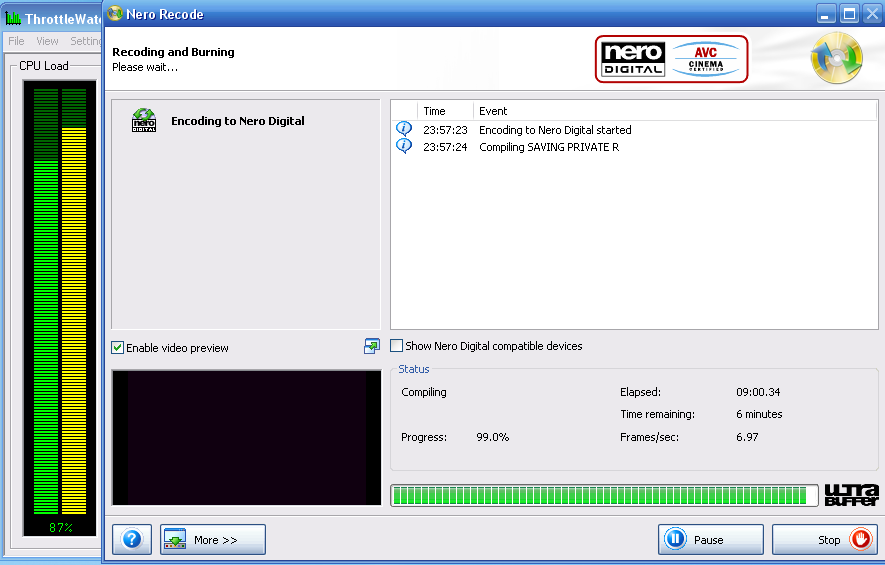885x565 pixels.
Task: Click the info icon beside 23:57:23 event
Action: pos(404,129)
